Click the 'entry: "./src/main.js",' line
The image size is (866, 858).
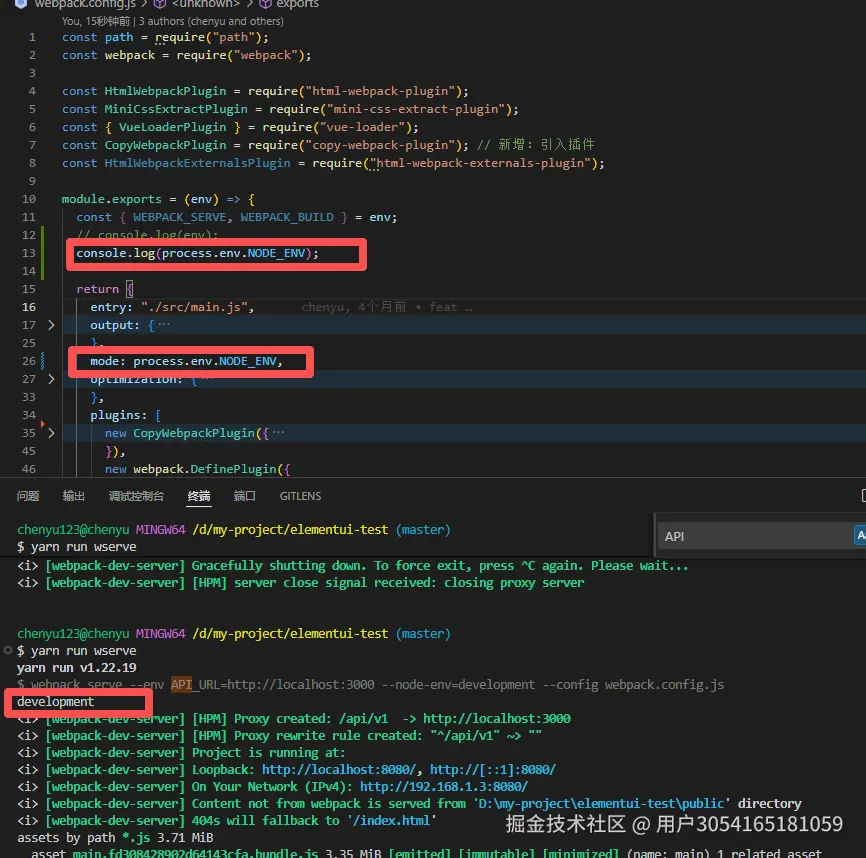pyautogui.click(x=172, y=307)
